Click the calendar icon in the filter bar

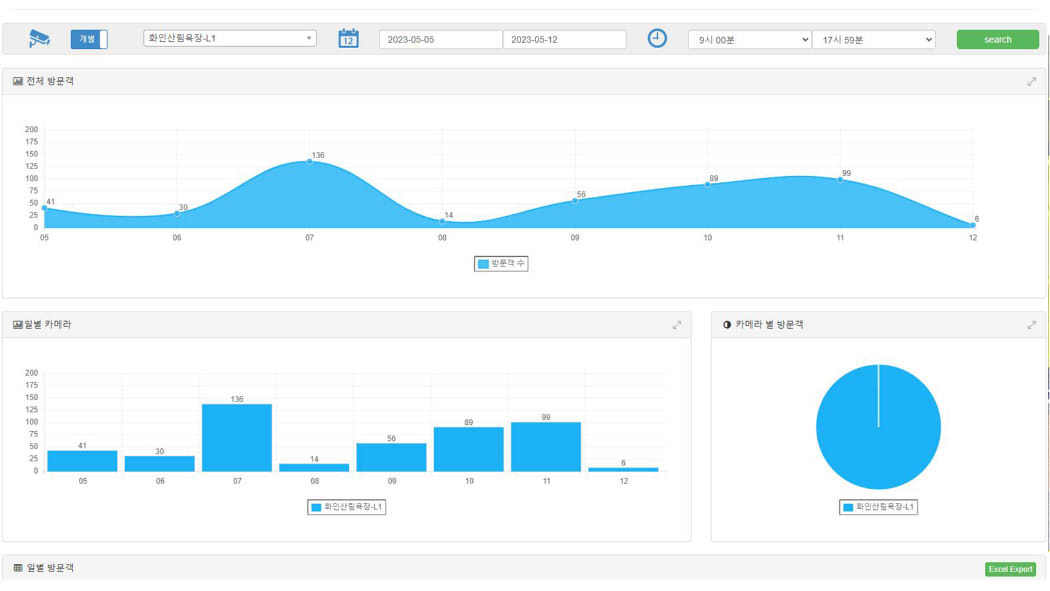[348, 39]
